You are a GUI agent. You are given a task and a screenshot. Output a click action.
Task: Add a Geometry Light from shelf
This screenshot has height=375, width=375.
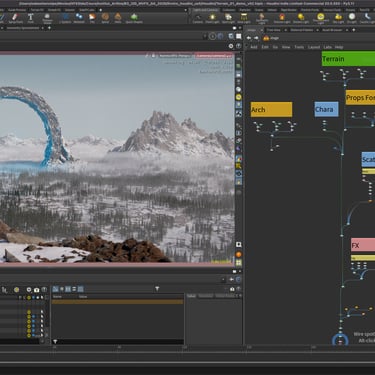(x=262, y=19)
